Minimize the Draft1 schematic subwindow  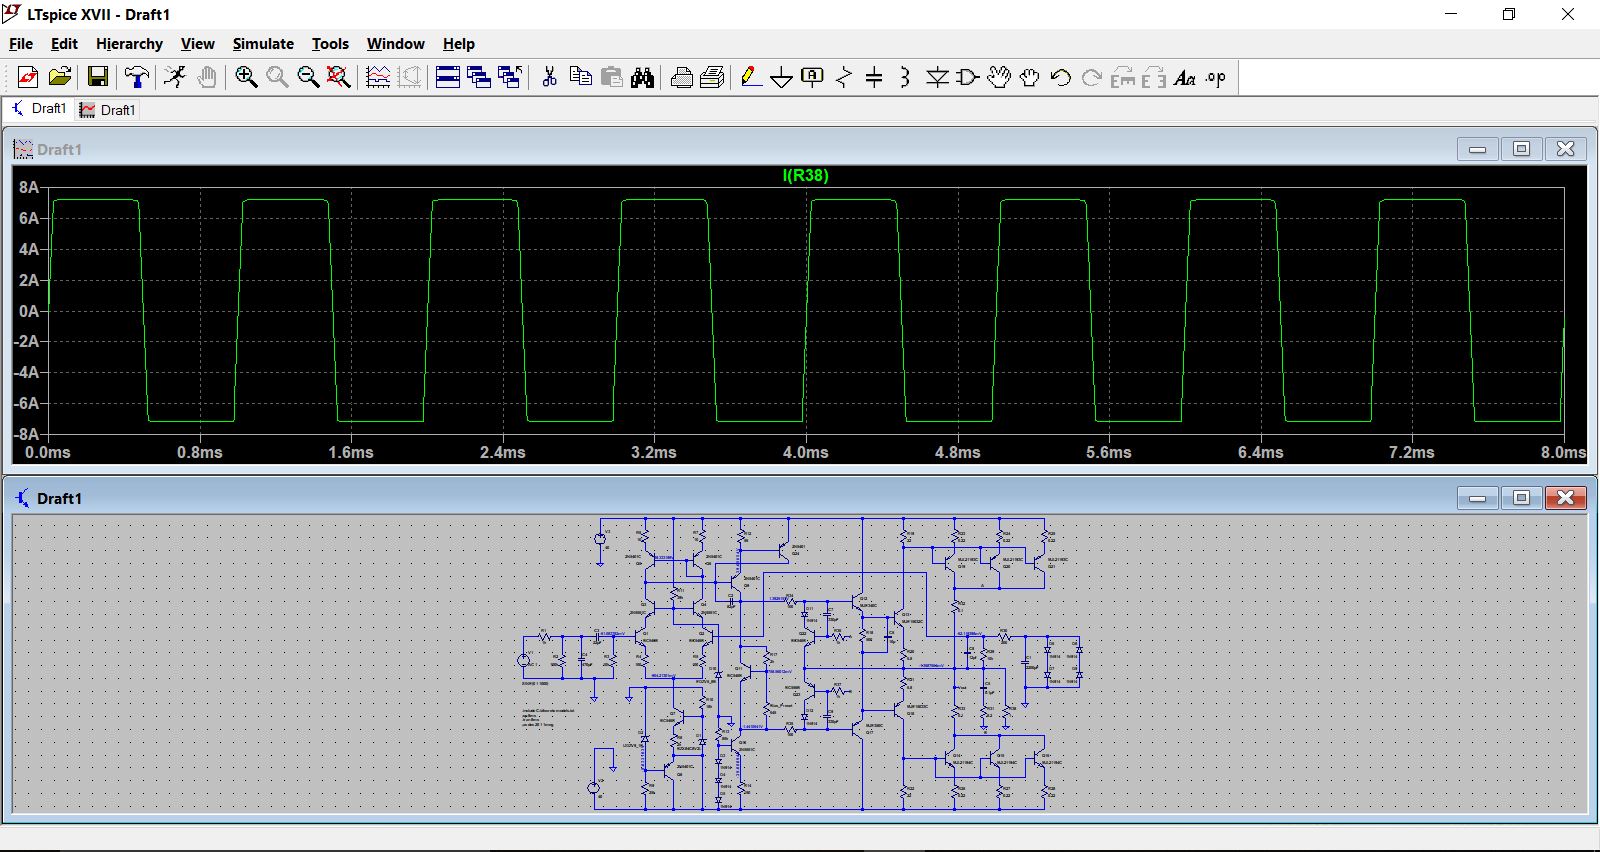1478,497
